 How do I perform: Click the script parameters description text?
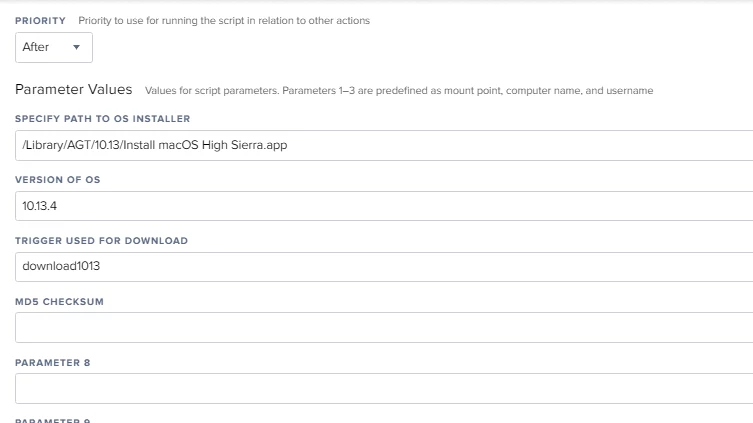[x=399, y=90]
